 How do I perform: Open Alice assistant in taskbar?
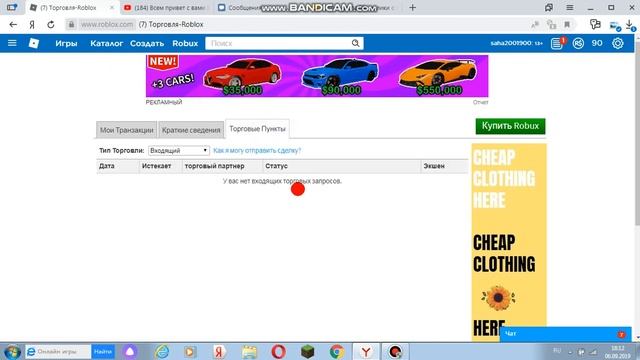click(x=130, y=351)
